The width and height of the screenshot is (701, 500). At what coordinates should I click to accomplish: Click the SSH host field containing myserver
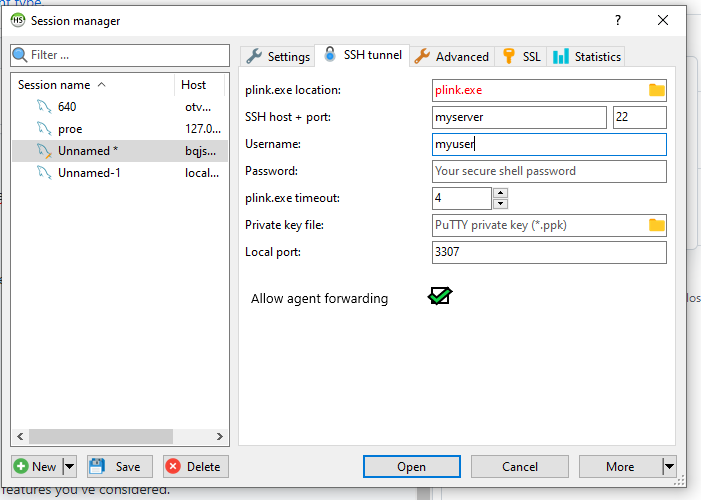(x=519, y=117)
